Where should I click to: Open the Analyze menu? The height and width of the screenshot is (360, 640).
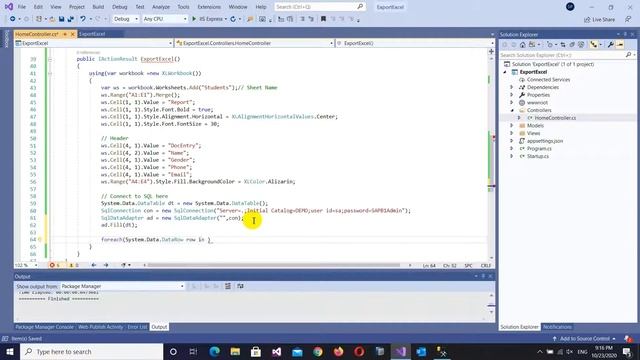click(x=161, y=7)
